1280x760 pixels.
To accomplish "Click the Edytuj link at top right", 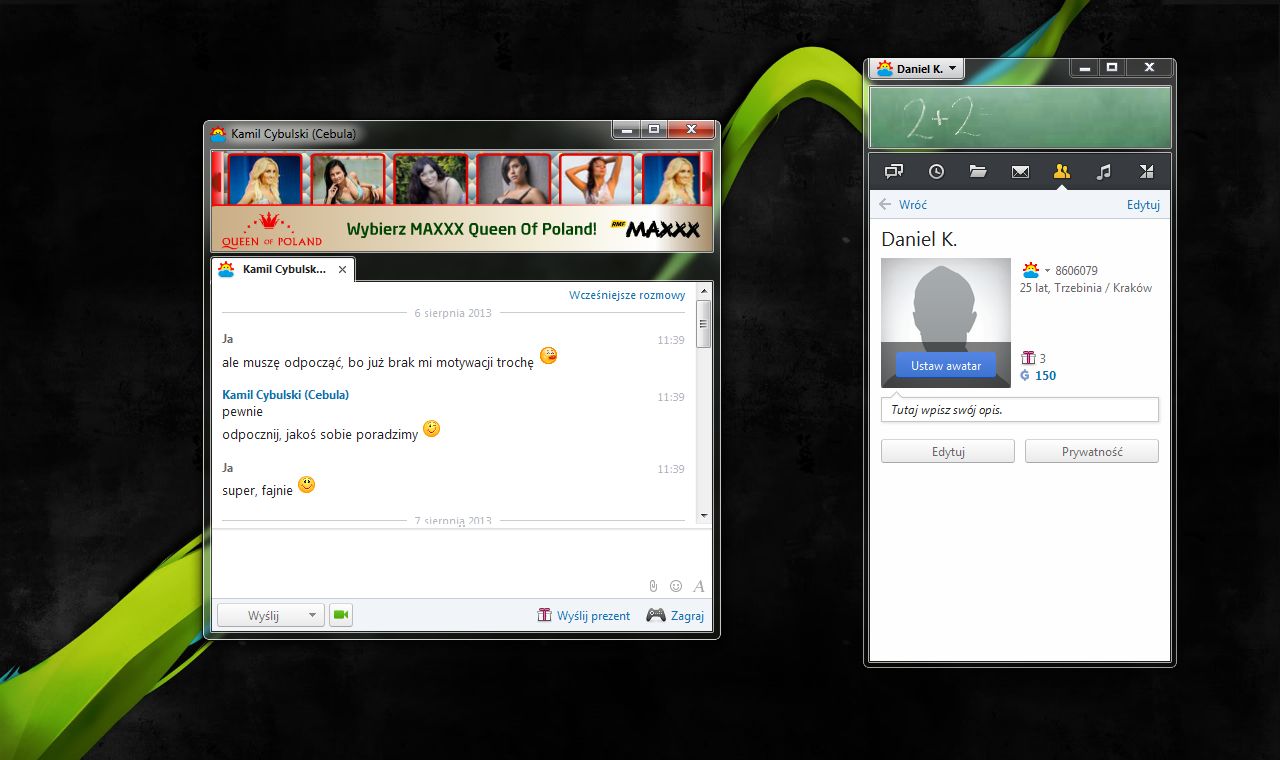I will click(1143, 204).
